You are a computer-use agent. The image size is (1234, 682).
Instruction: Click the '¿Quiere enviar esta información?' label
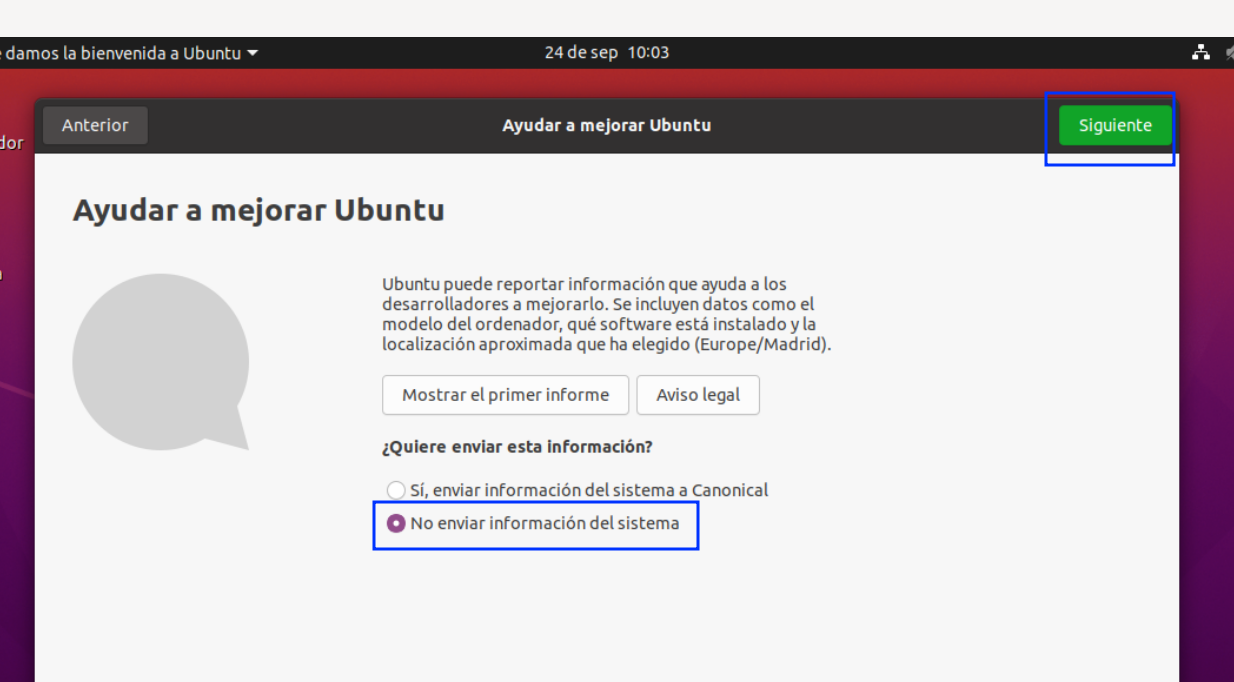click(x=518, y=447)
